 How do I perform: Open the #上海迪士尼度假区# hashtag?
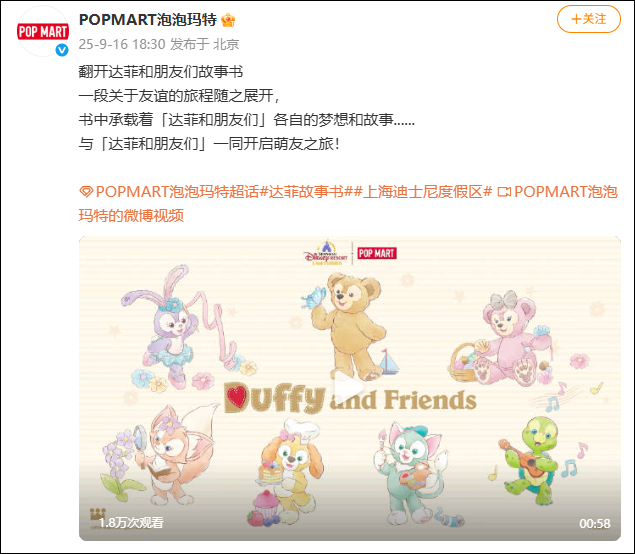(x=422, y=192)
